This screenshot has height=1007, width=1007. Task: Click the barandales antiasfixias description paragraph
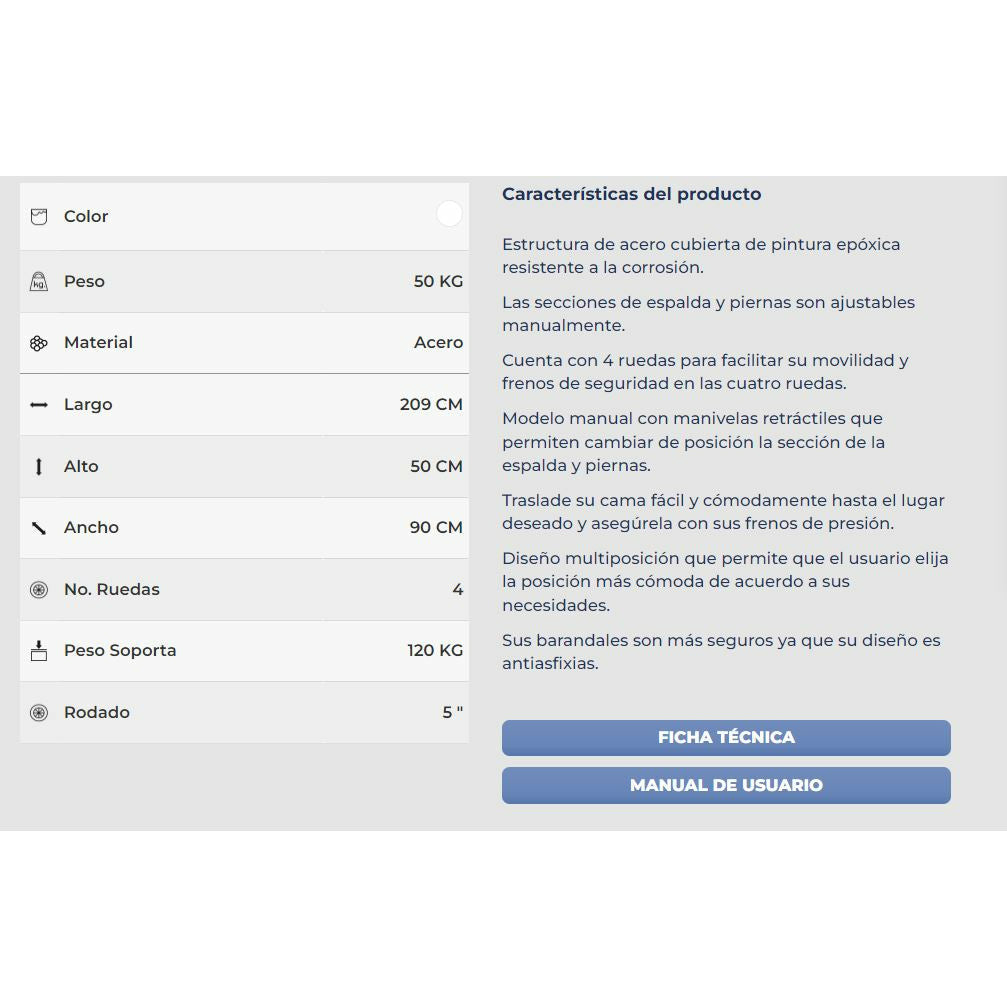point(721,652)
